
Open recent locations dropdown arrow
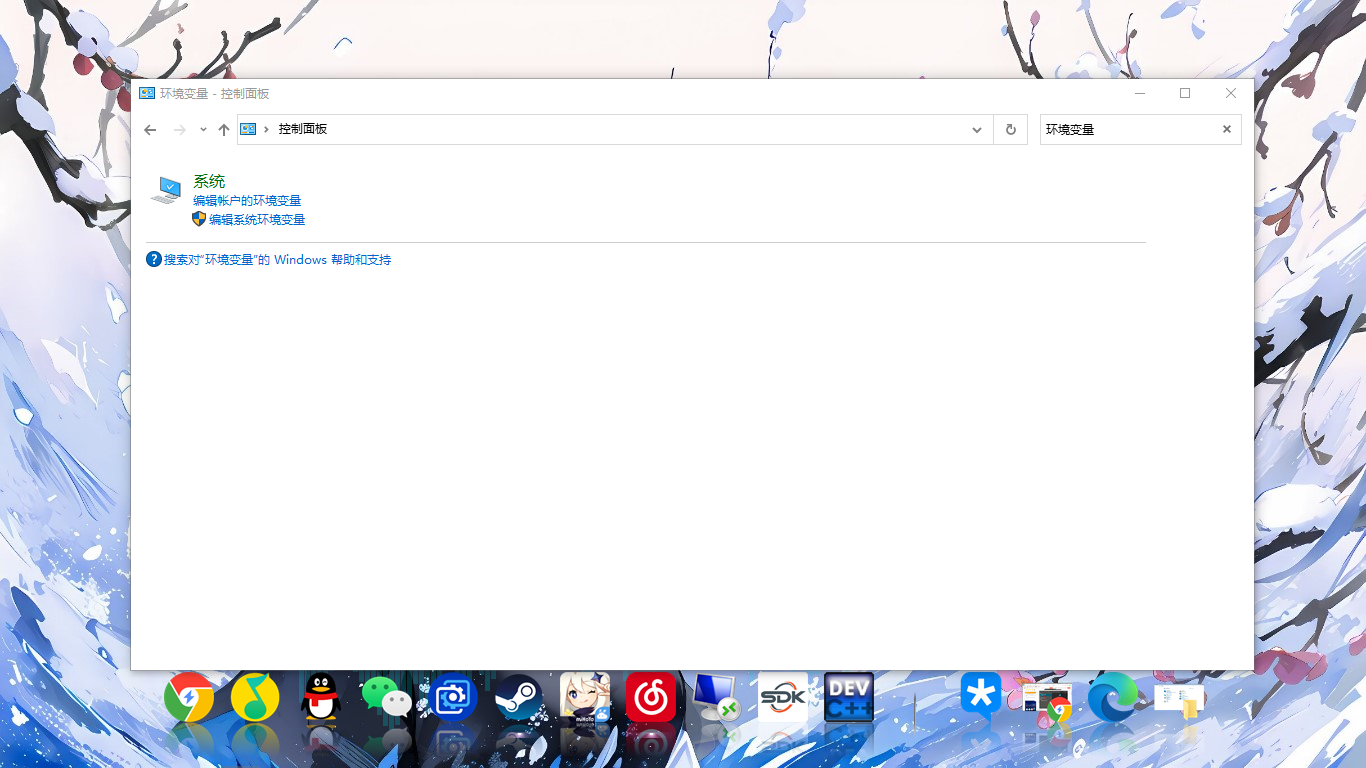coord(203,130)
